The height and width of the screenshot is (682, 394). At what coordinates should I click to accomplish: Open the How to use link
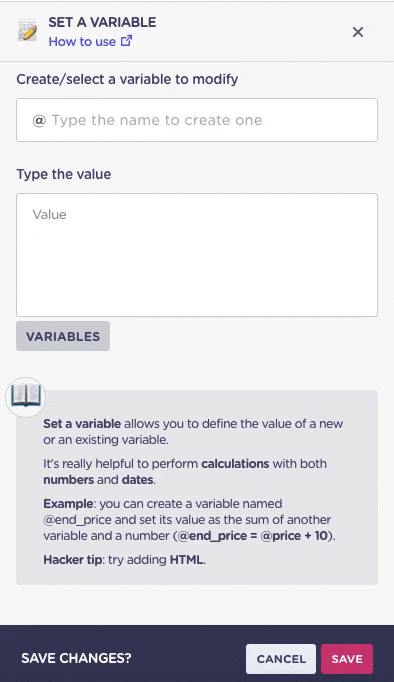click(82, 41)
